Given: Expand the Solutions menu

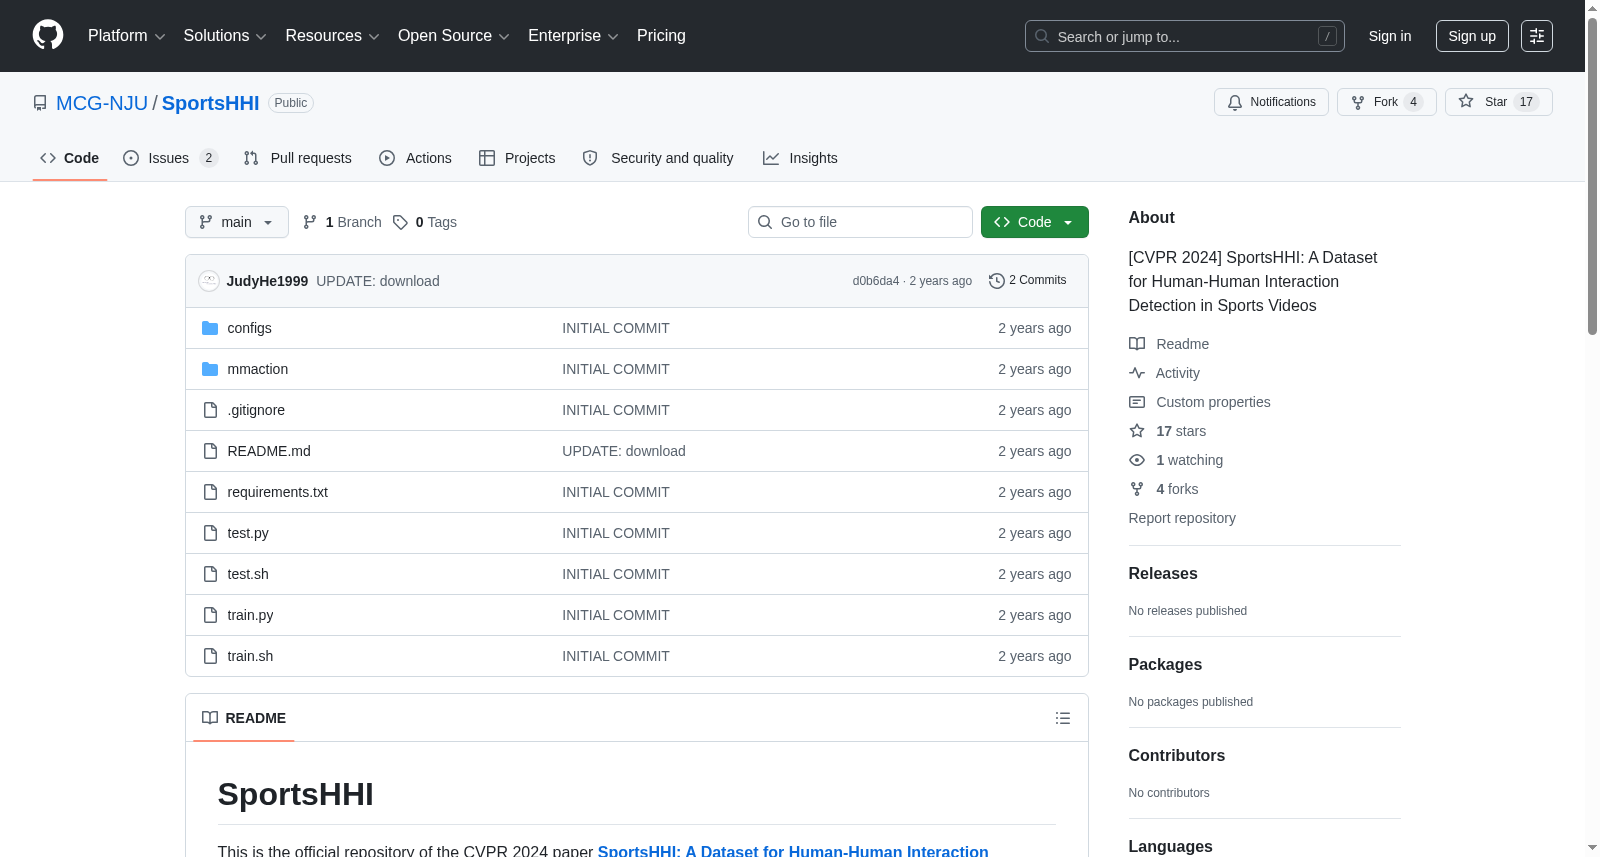Looking at the screenshot, I should pyautogui.click(x=225, y=36).
